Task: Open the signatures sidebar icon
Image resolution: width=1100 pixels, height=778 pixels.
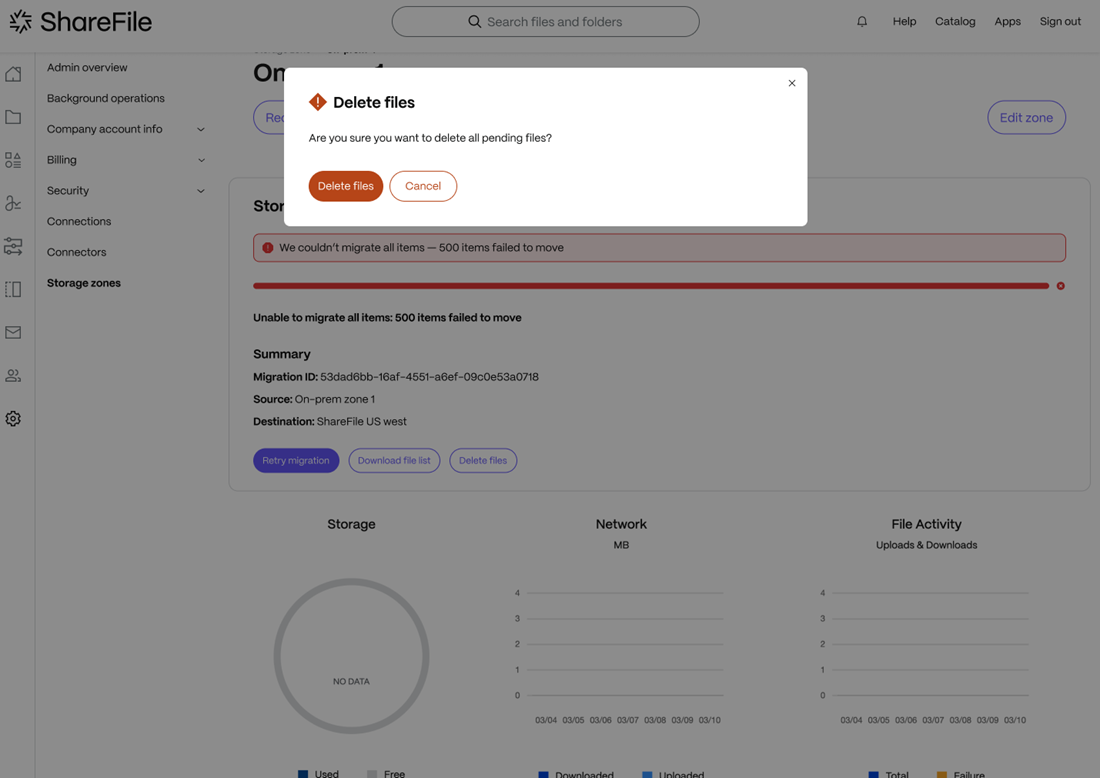Action: pyautogui.click(x=13, y=203)
